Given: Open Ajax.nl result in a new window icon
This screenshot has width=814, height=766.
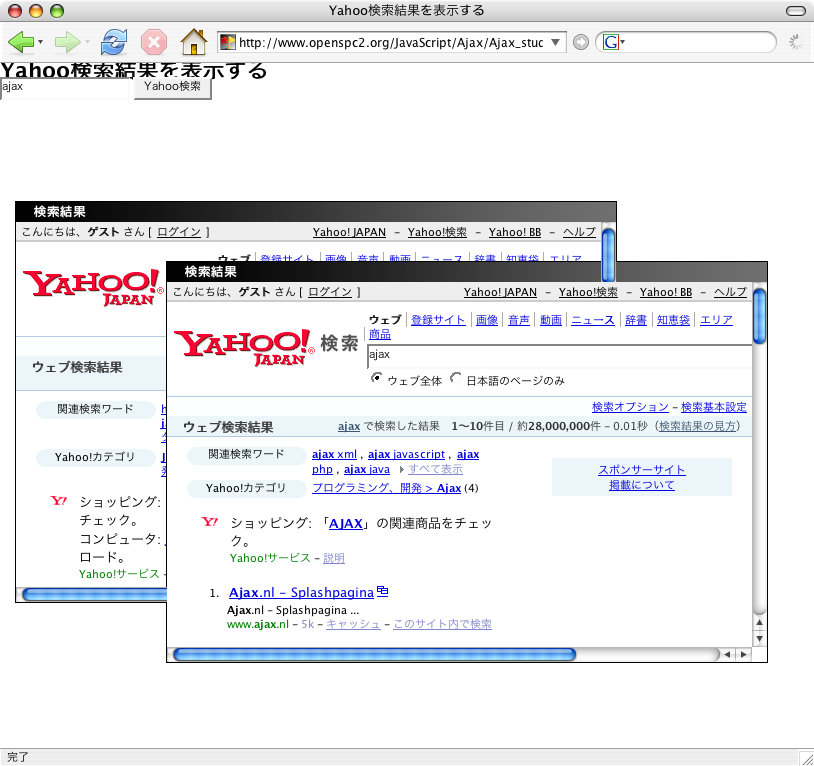Looking at the screenshot, I should pyautogui.click(x=383, y=591).
